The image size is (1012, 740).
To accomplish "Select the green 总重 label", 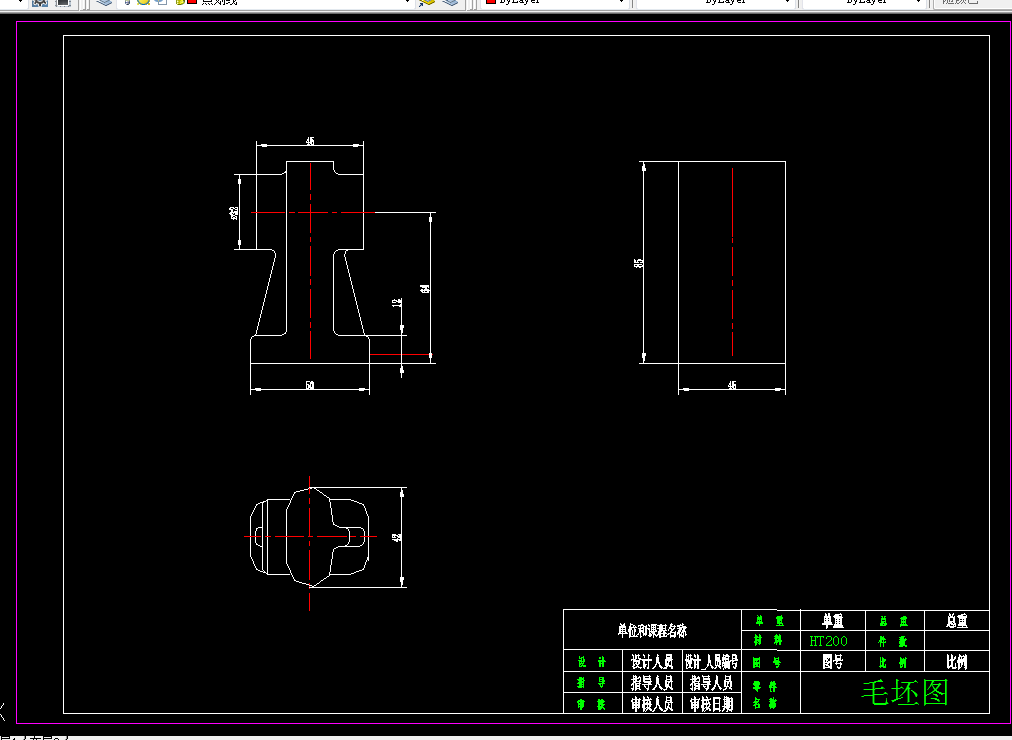I will click(x=893, y=621).
